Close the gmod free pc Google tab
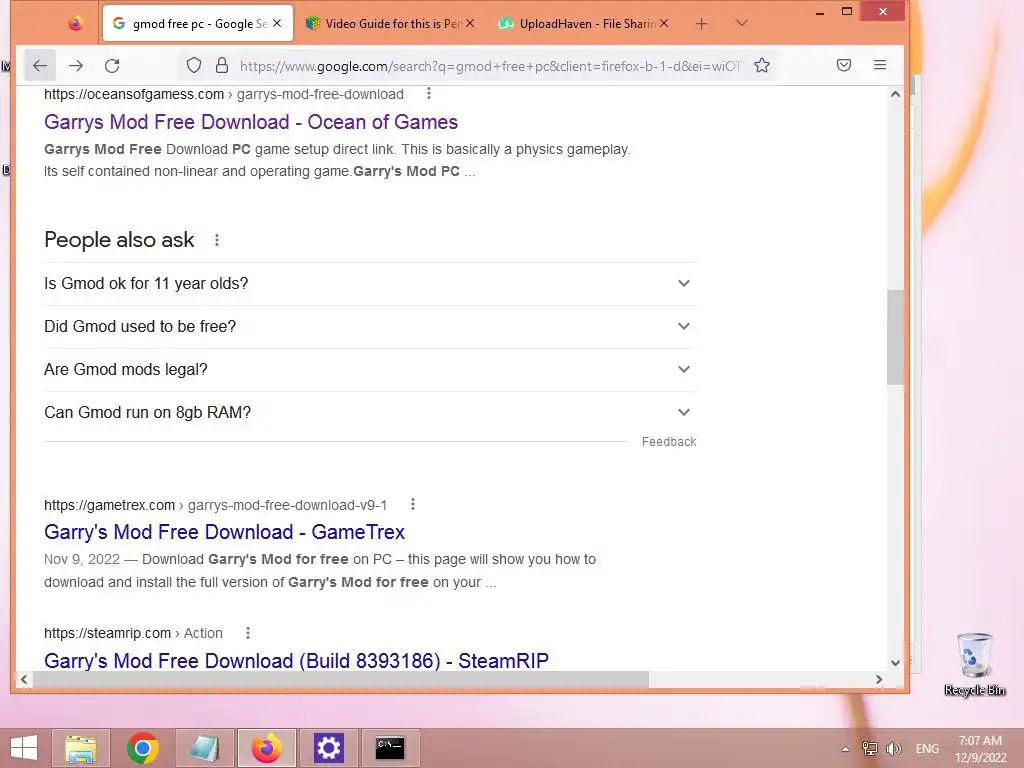 tap(277, 23)
